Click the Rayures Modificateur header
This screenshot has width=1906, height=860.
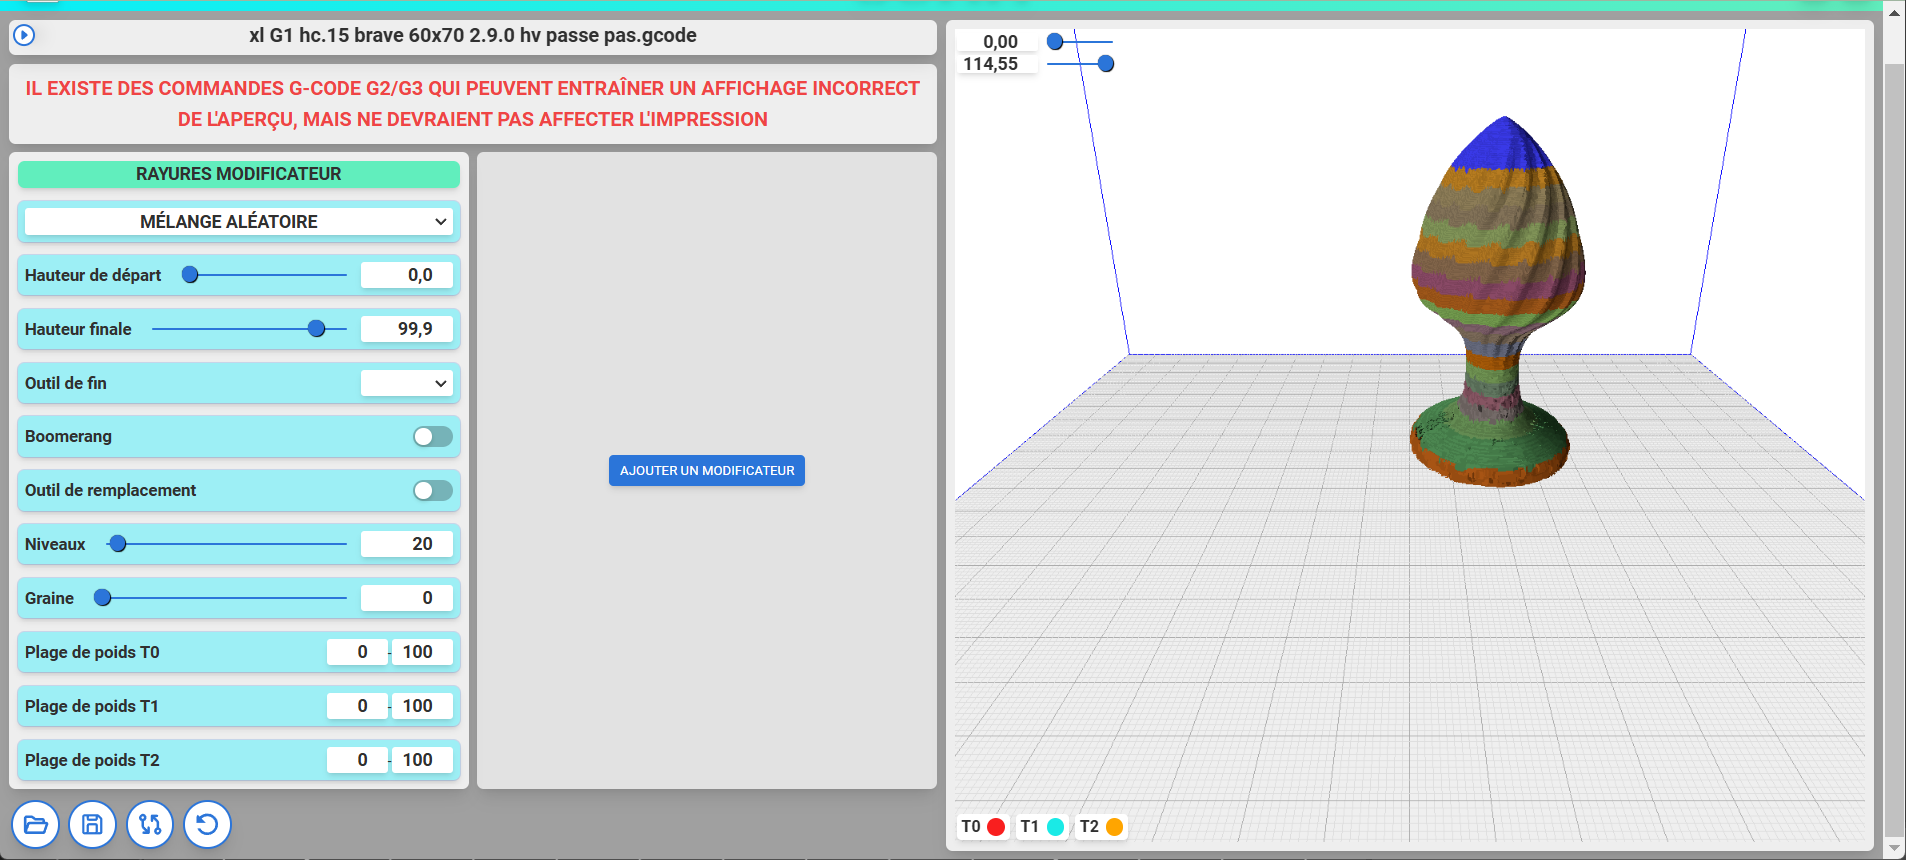tap(239, 174)
